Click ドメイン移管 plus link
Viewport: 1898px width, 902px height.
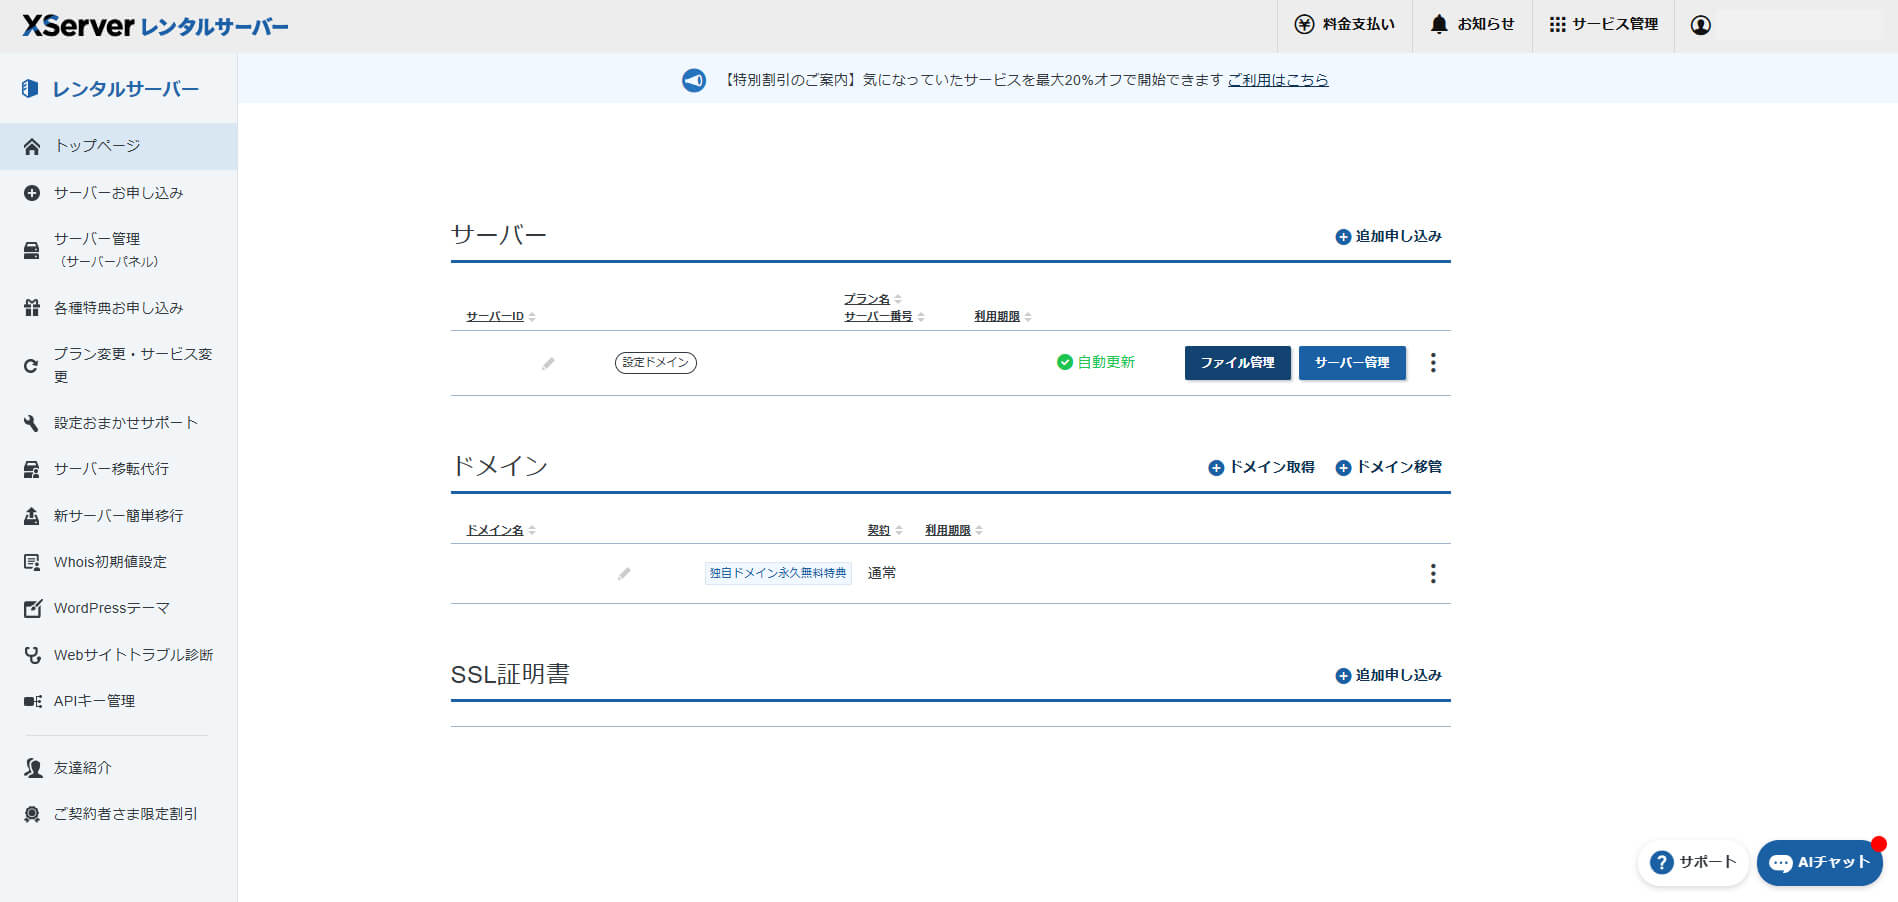pyautogui.click(x=1389, y=467)
